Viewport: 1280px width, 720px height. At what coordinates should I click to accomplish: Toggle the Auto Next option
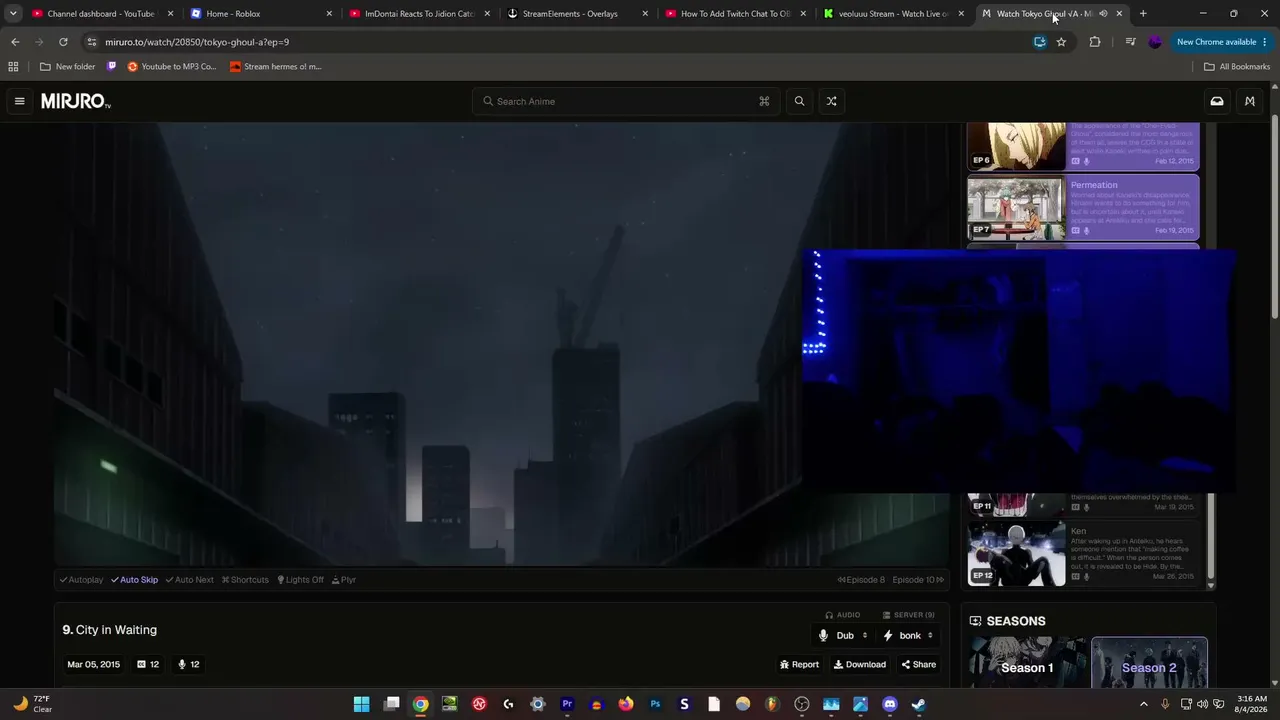point(189,580)
